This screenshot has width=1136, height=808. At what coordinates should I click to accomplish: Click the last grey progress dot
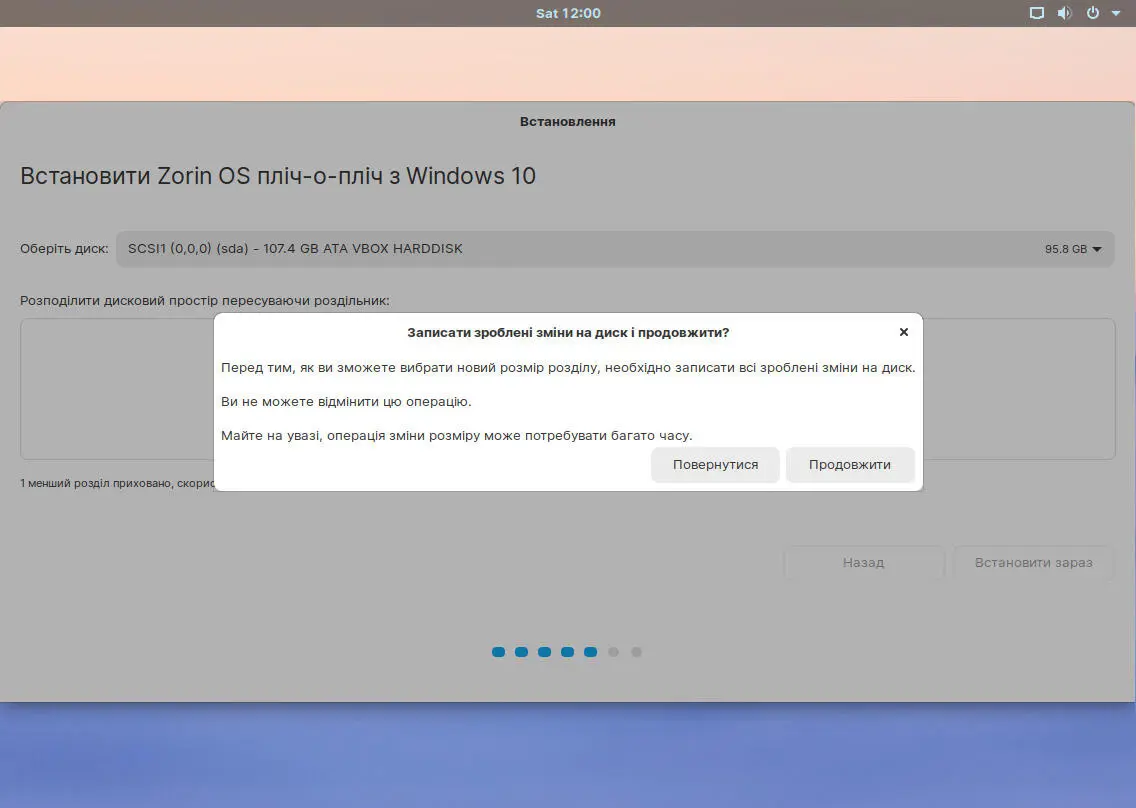coord(636,652)
